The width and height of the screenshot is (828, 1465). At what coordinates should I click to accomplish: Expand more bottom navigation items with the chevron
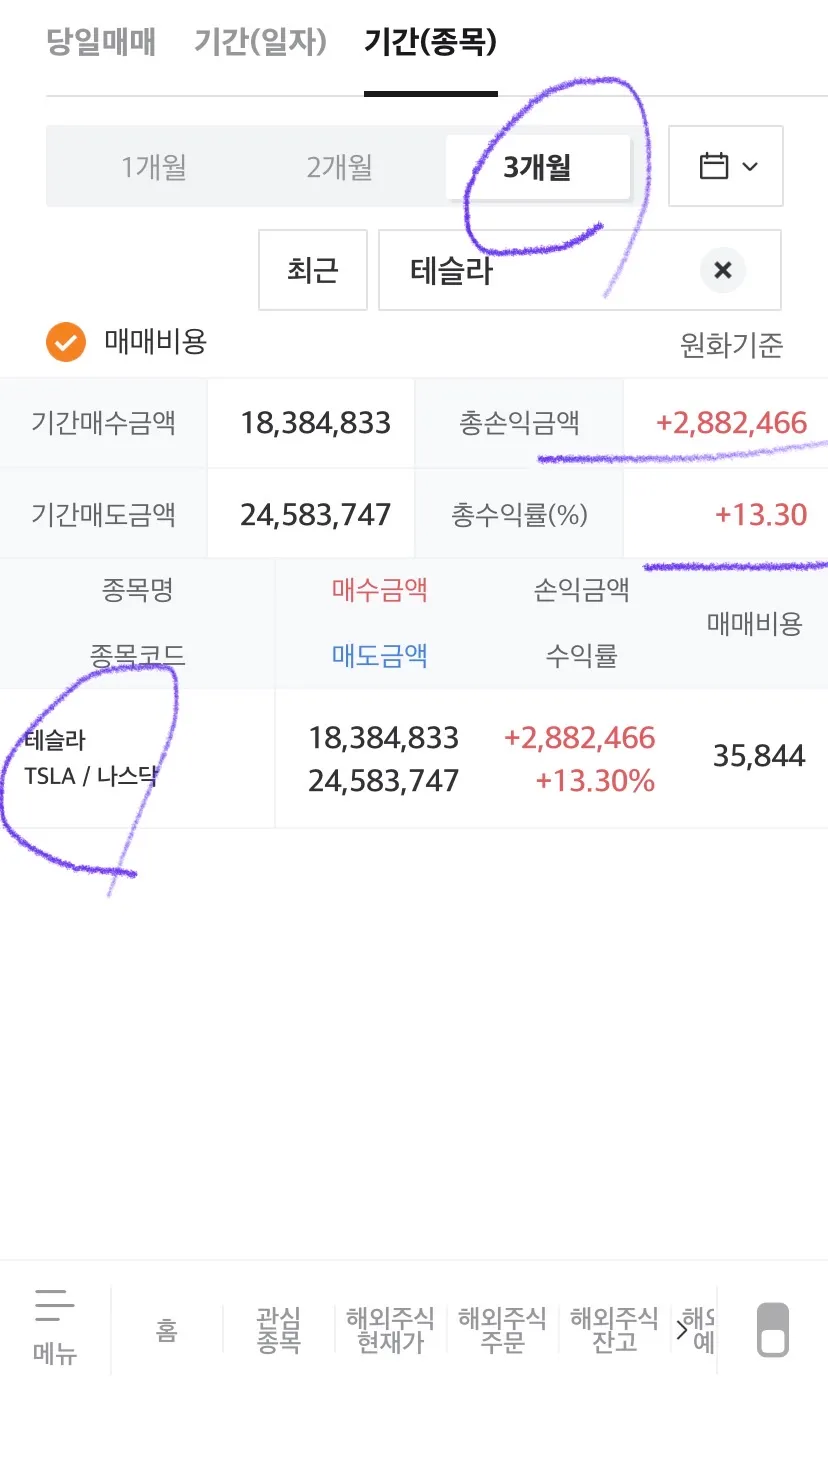coord(684,1328)
